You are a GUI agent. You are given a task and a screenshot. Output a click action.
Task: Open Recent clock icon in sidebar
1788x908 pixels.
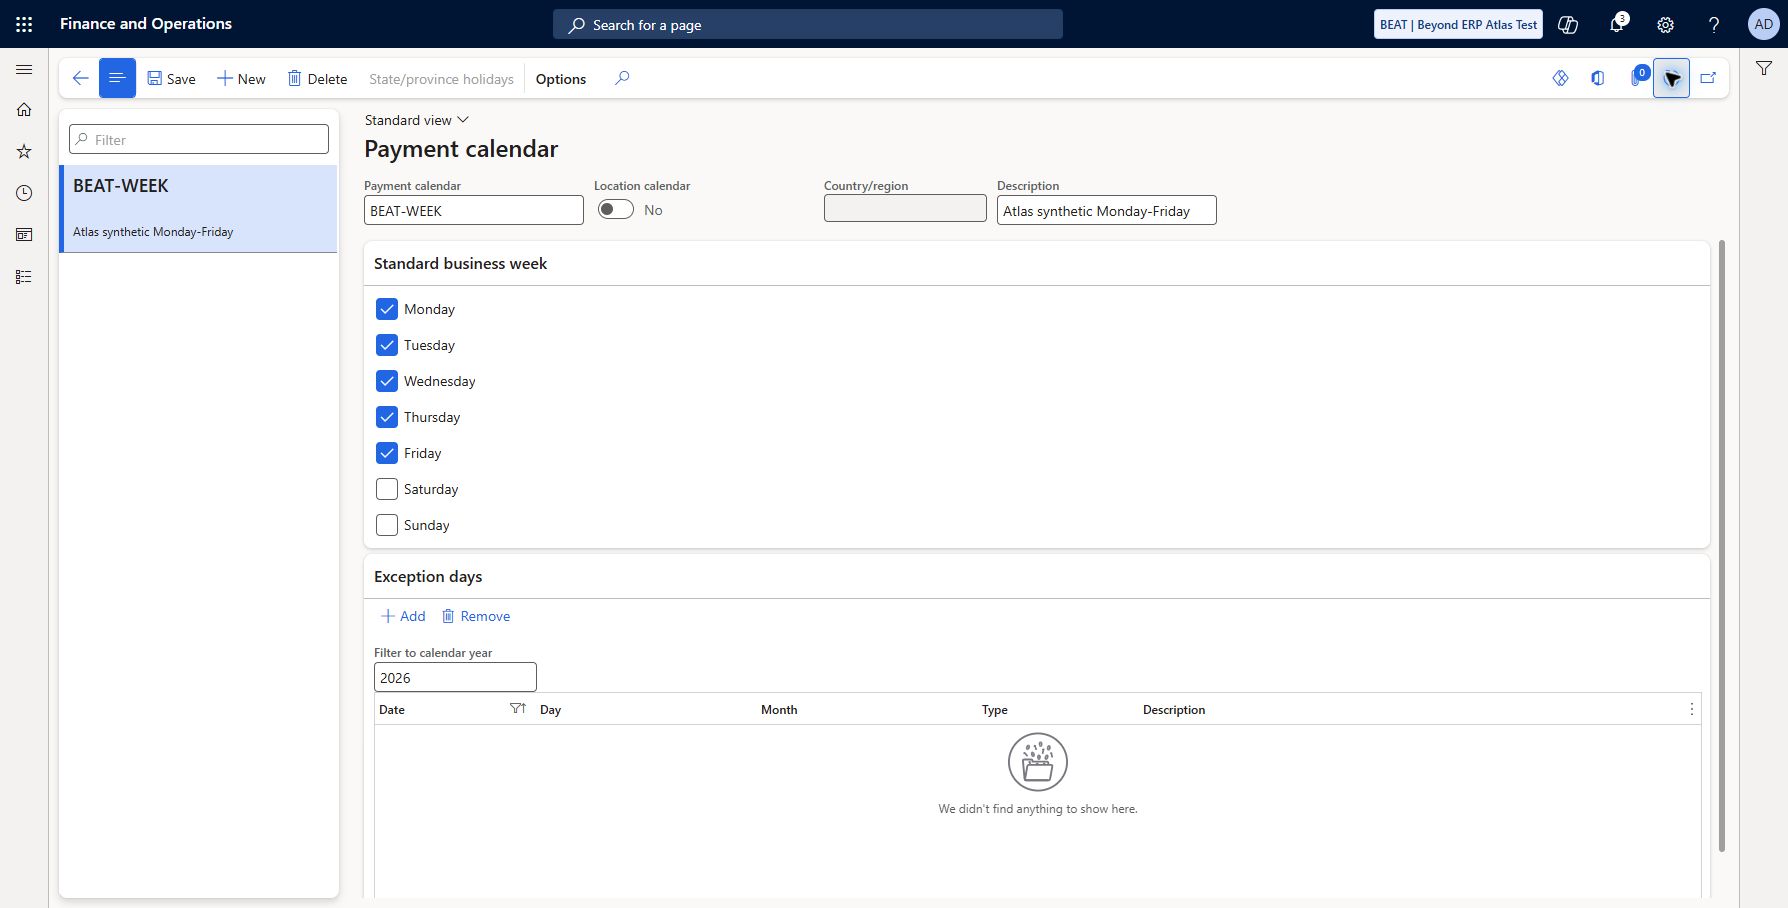pos(24,193)
